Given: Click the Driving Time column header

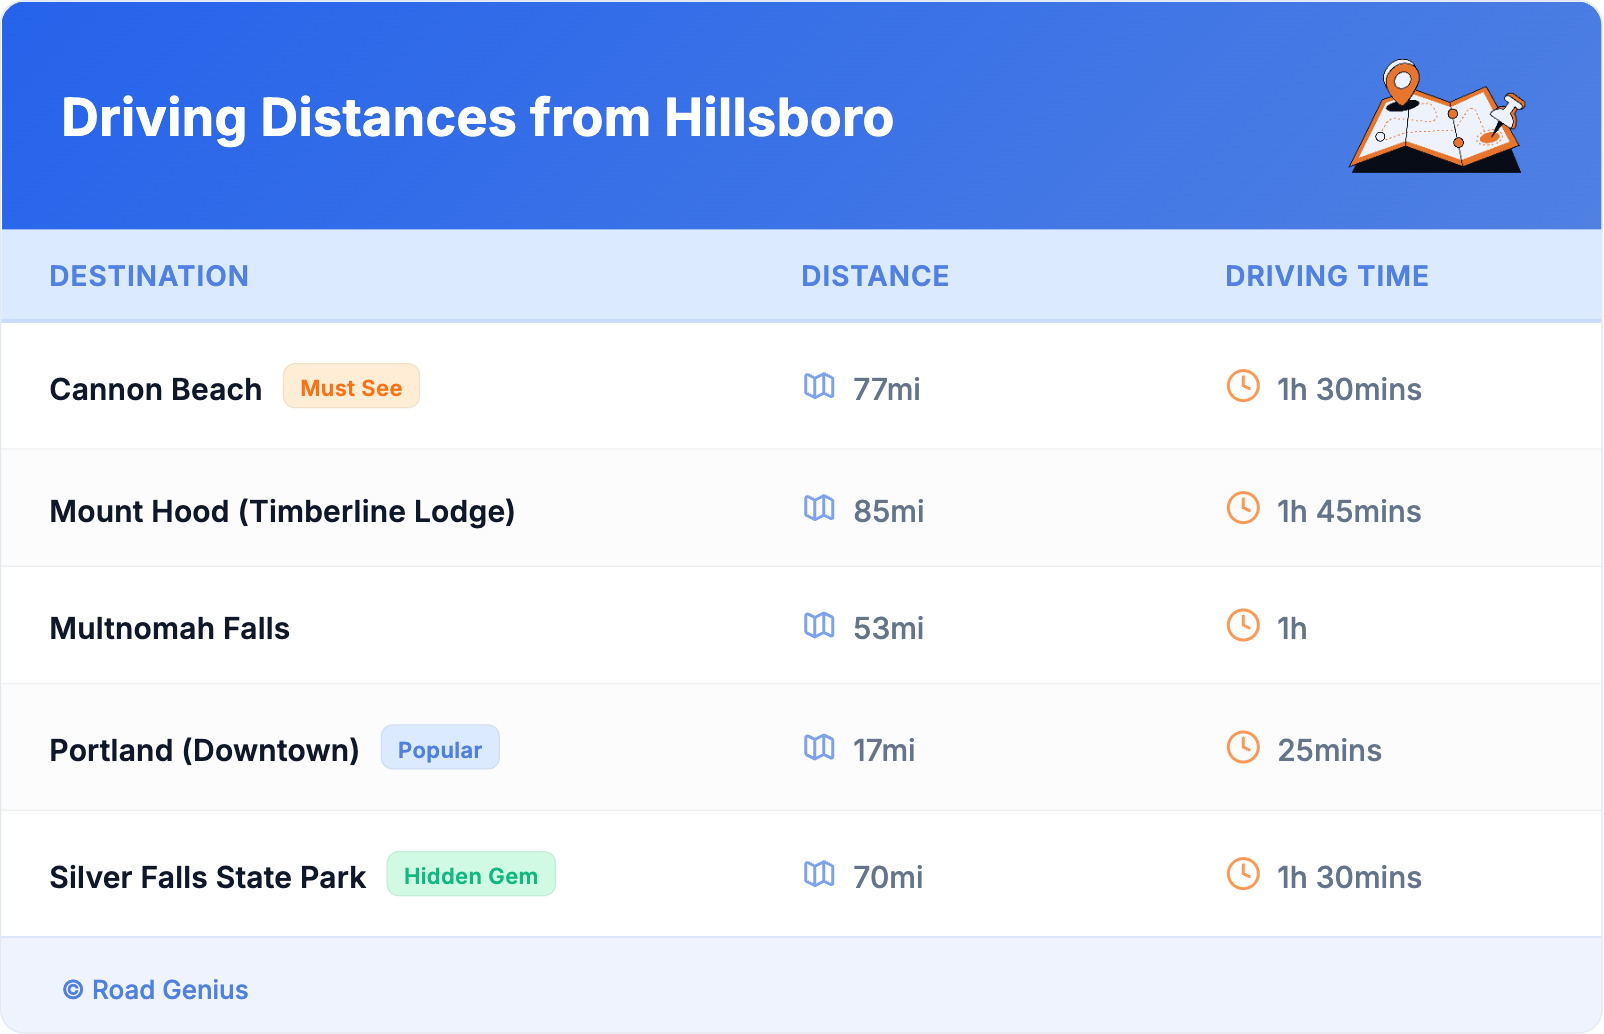Looking at the screenshot, I should point(1327,276).
